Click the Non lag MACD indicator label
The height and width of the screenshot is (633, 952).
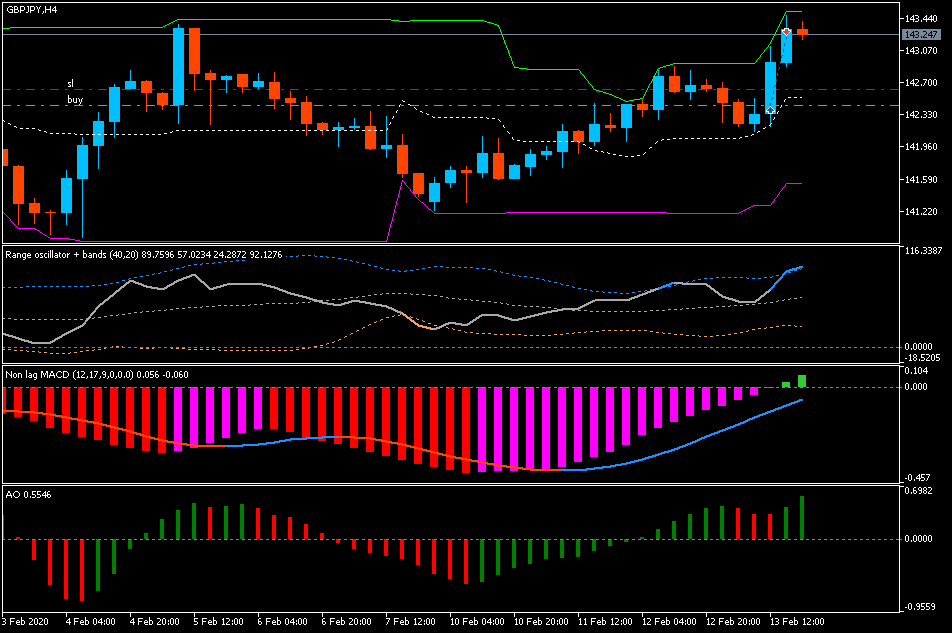(97, 374)
